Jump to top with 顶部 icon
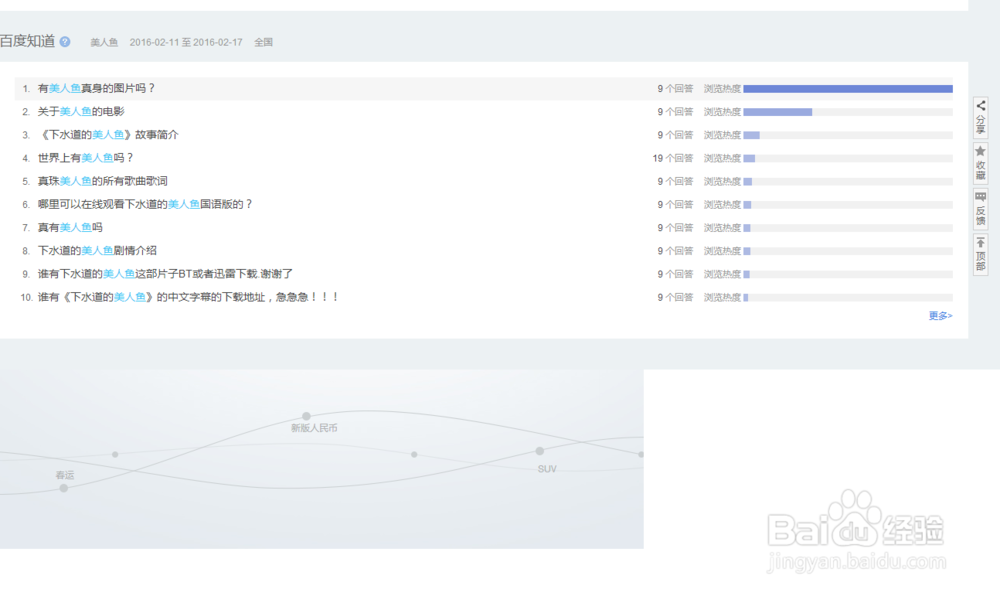1000x596 pixels. tap(980, 255)
